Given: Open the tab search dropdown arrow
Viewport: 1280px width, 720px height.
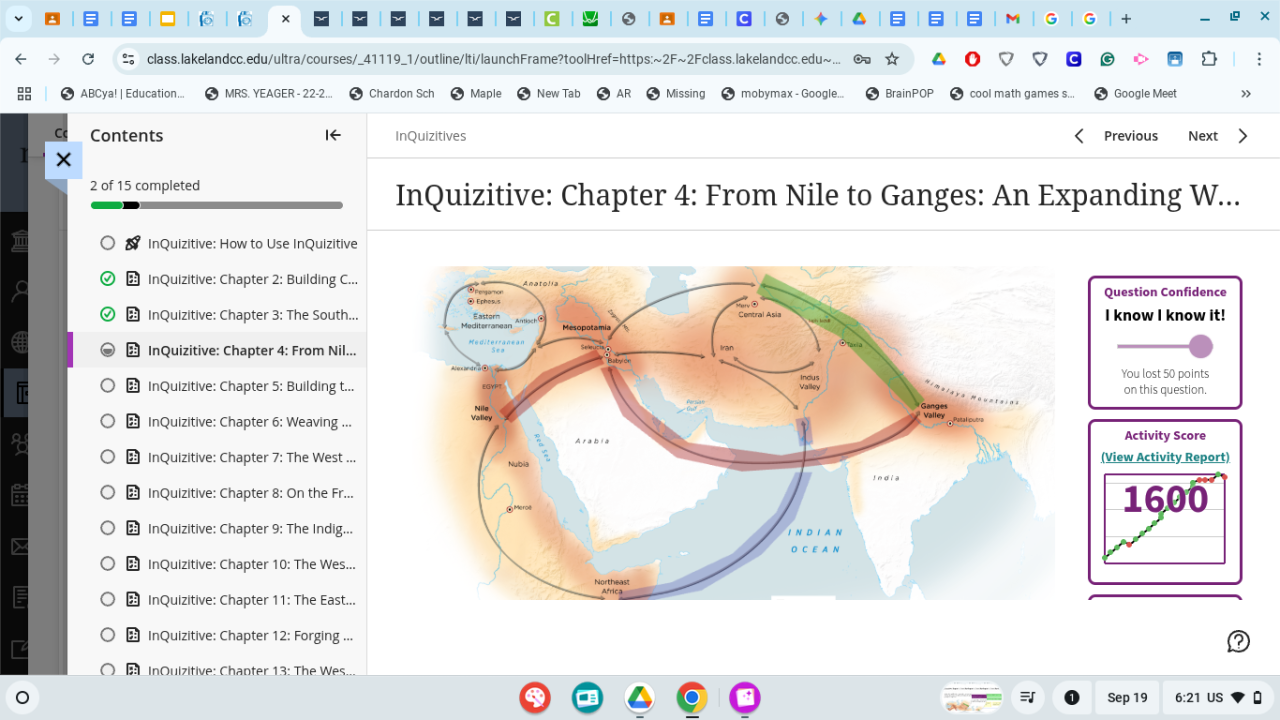Looking at the screenshot, I should click(19, 18).
